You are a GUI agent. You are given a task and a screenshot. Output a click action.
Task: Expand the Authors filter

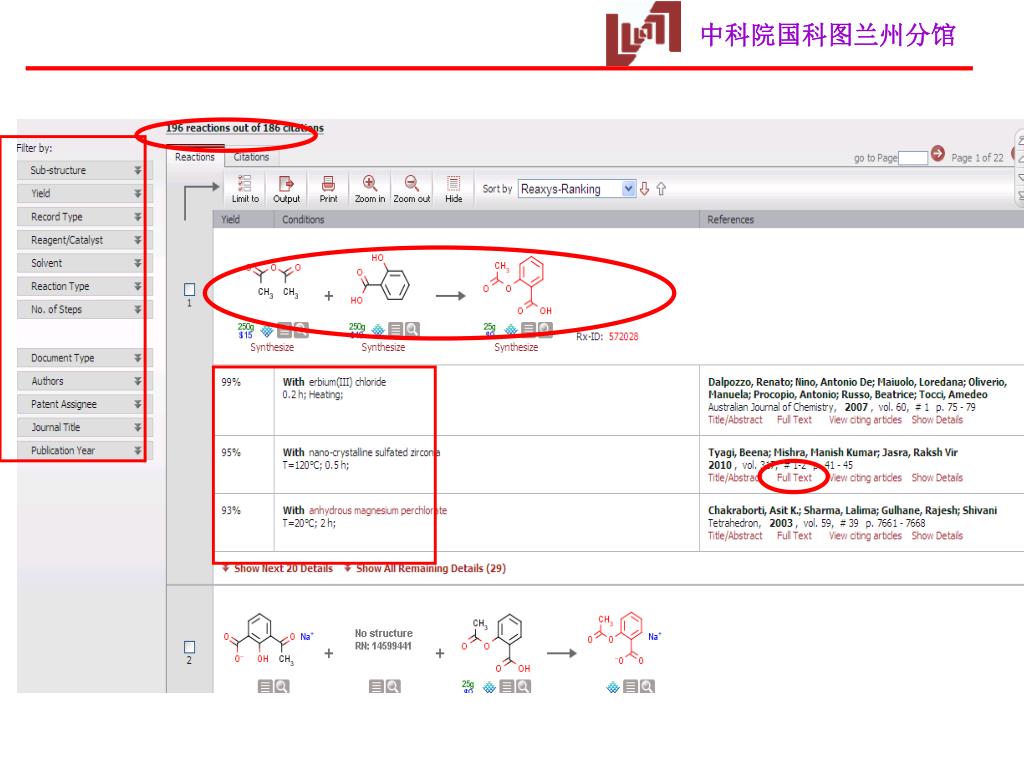pos(85,381)
